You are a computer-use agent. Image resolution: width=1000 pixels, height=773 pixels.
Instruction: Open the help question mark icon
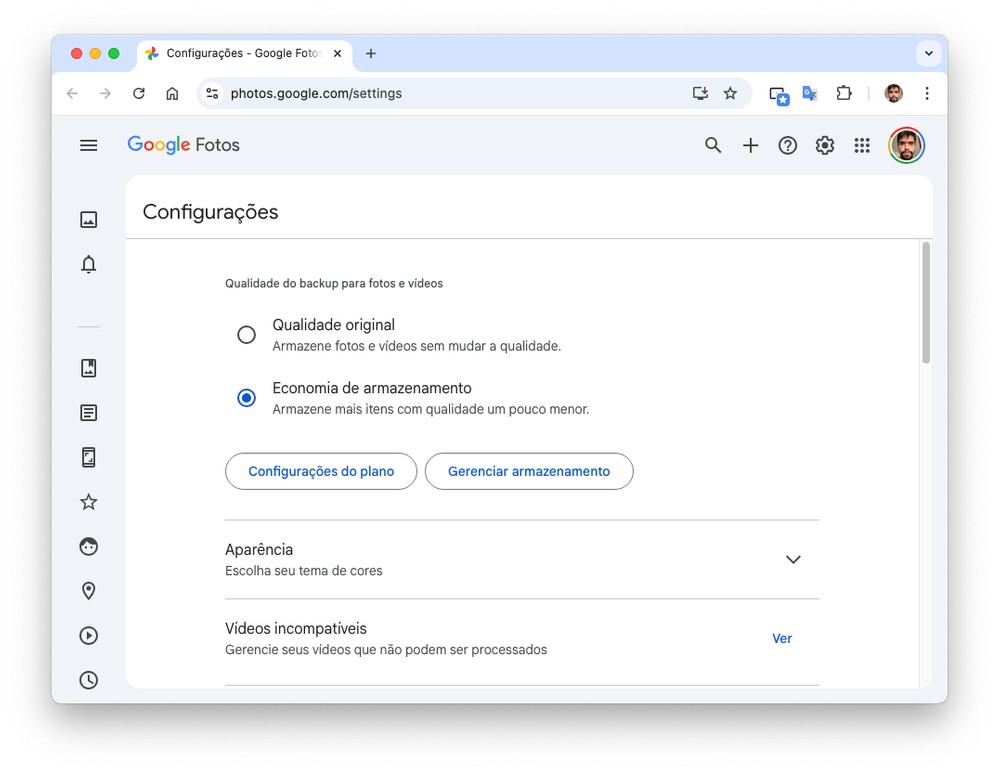pos(788,145)
